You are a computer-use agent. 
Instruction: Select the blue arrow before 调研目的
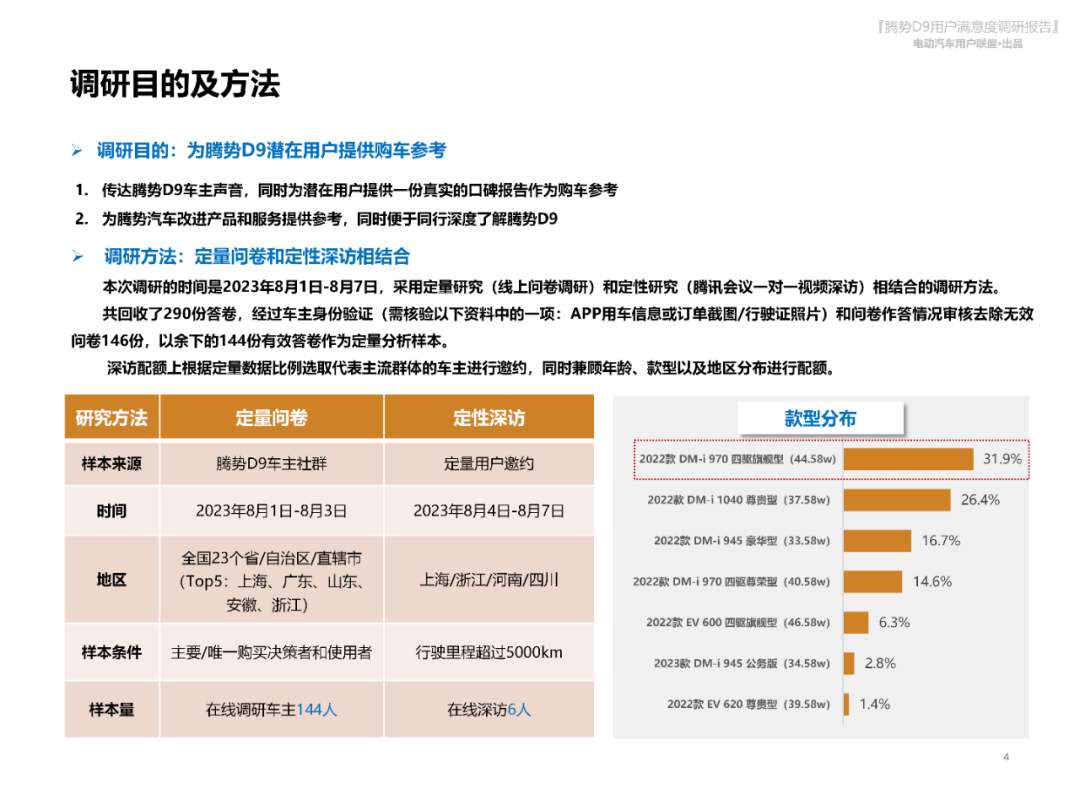click(79, 148)
